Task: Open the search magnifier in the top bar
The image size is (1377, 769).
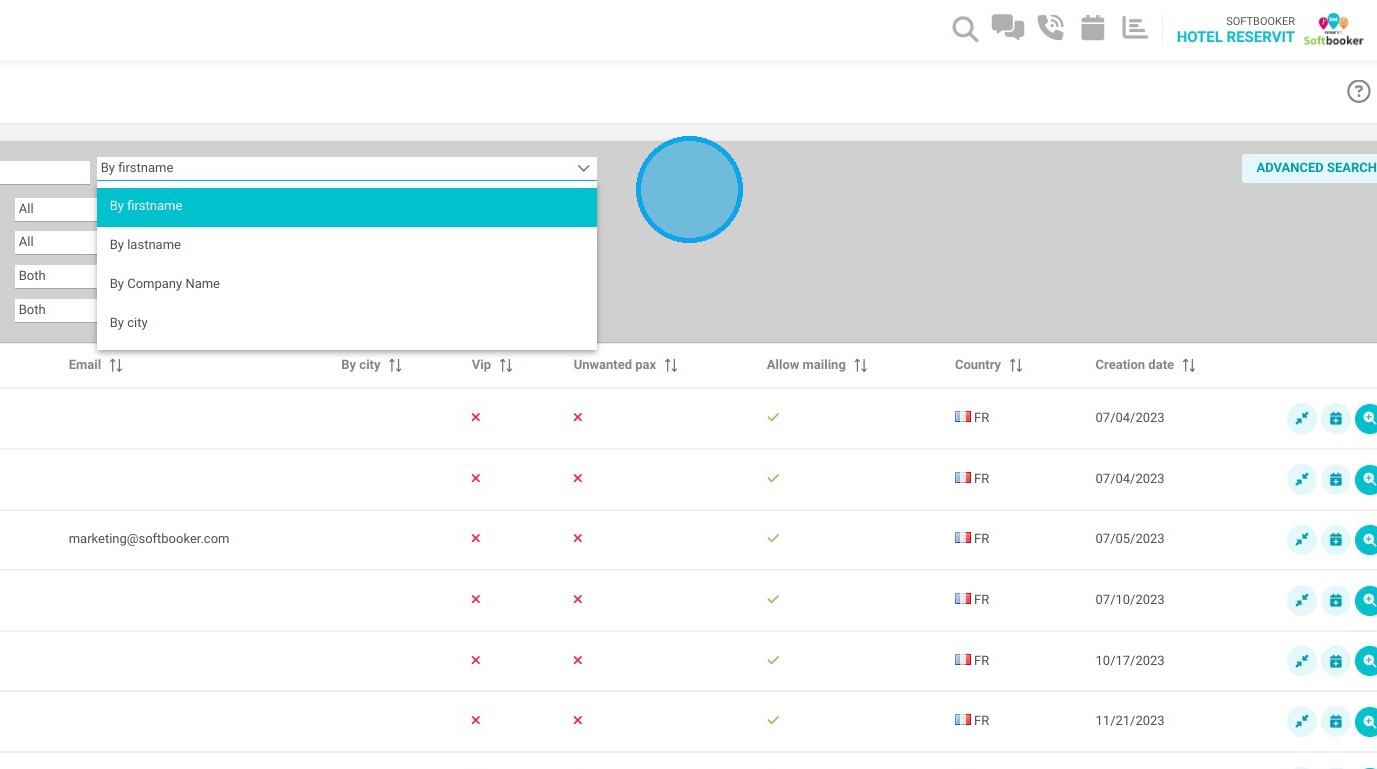Action: [965, 29]
